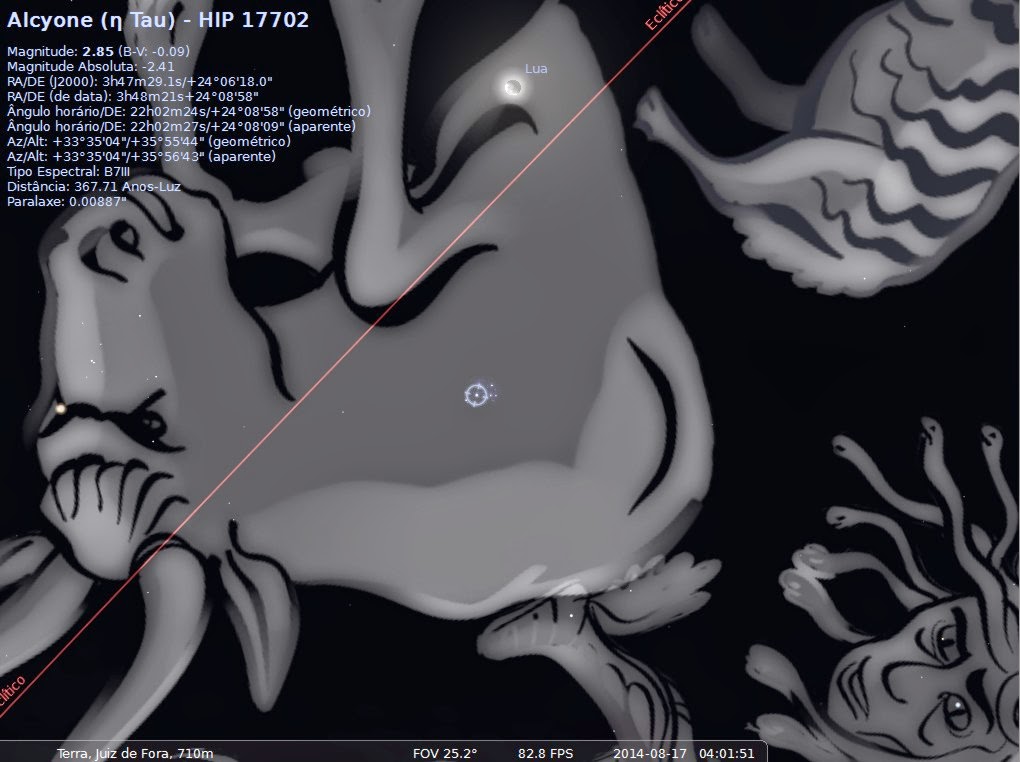Click the RA/DE (J2000) coordinates line
The image size is (1020, 762).
(x=140, y=81)
